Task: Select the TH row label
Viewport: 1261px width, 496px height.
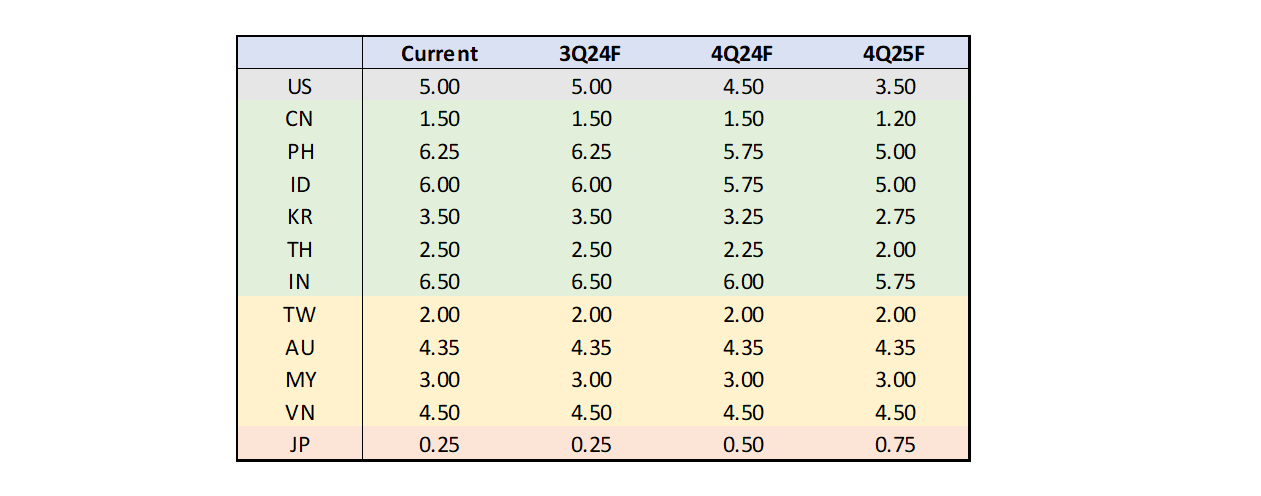Action: 299,250
